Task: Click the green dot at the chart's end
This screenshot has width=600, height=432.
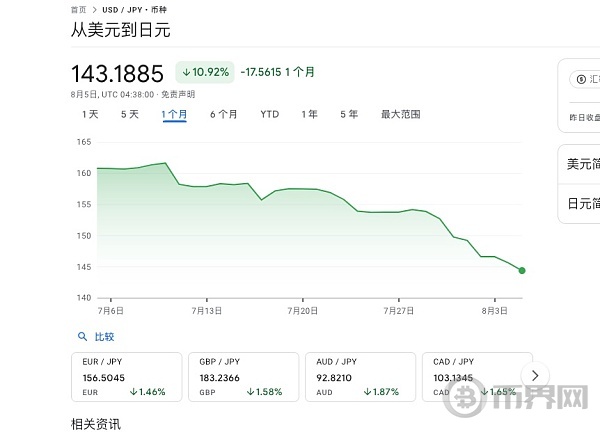Action: pos(522,270)
